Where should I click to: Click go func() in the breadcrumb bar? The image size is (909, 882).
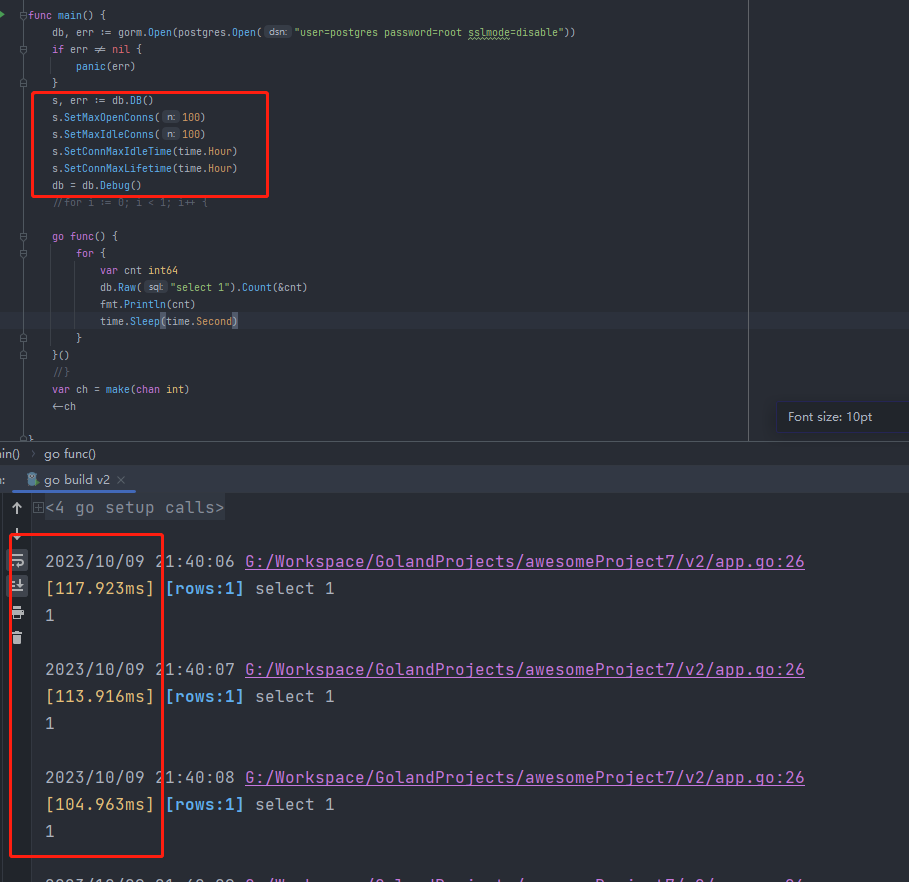point(70,454)
